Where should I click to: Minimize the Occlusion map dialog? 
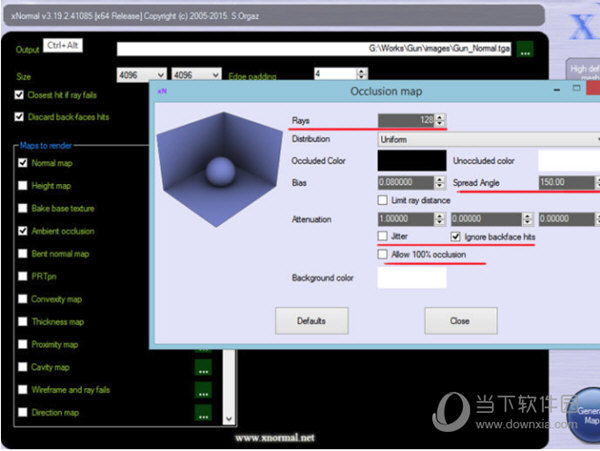pyautogui.click(x=557, y=90)
